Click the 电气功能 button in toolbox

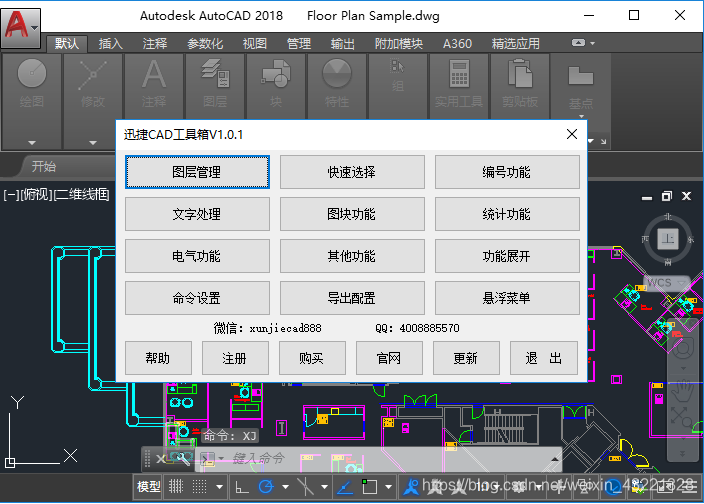[197, 256]
